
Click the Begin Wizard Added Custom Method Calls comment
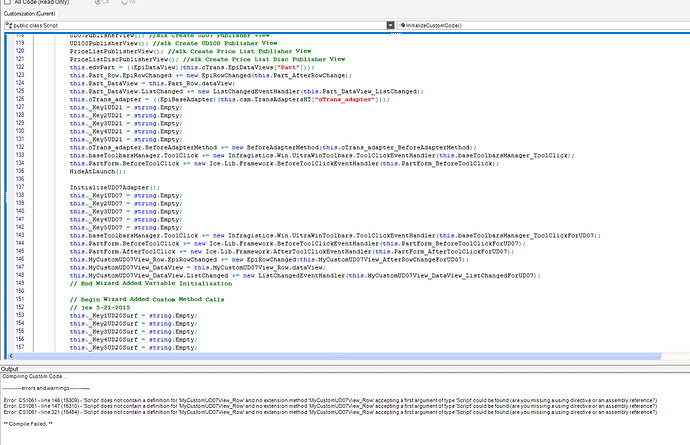click(147, 299)
